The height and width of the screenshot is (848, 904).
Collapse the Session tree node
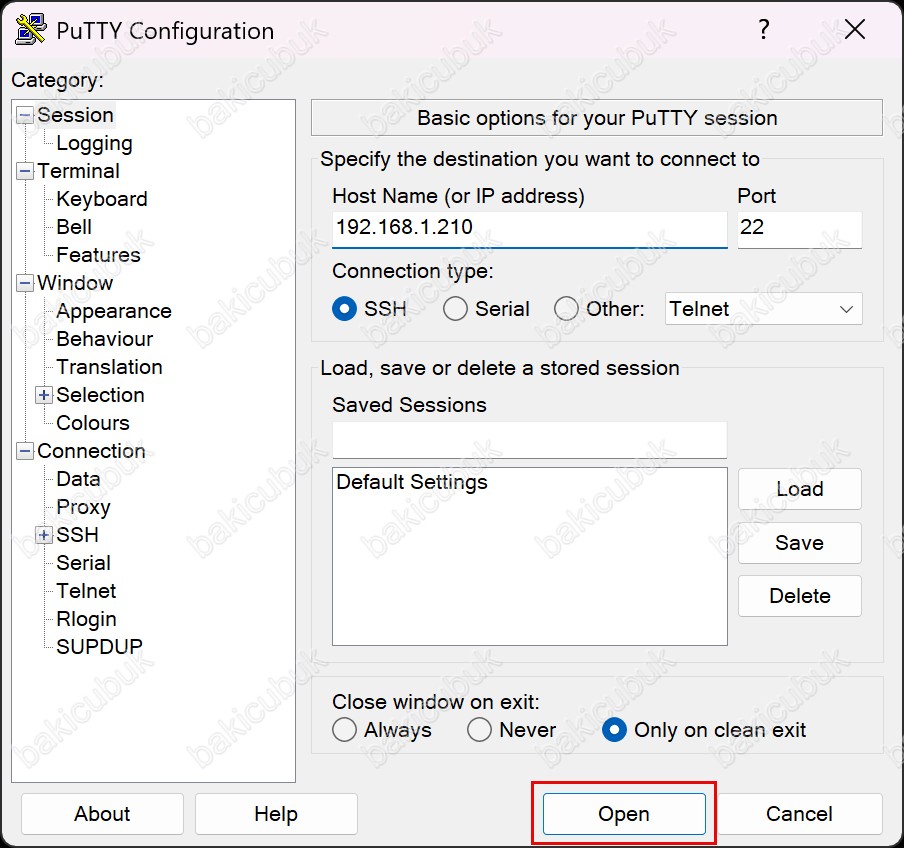pyautogui.click(x=24, y=115)
